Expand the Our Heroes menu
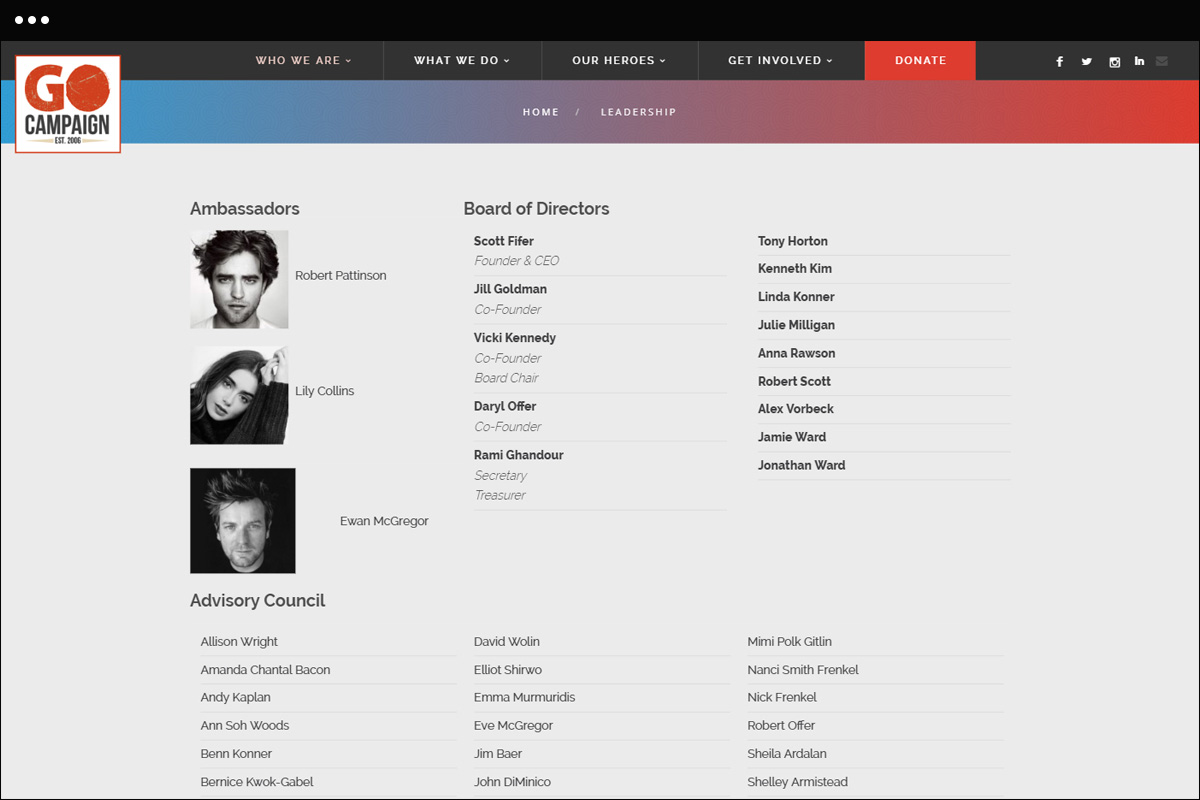 [x=619, y=61]
